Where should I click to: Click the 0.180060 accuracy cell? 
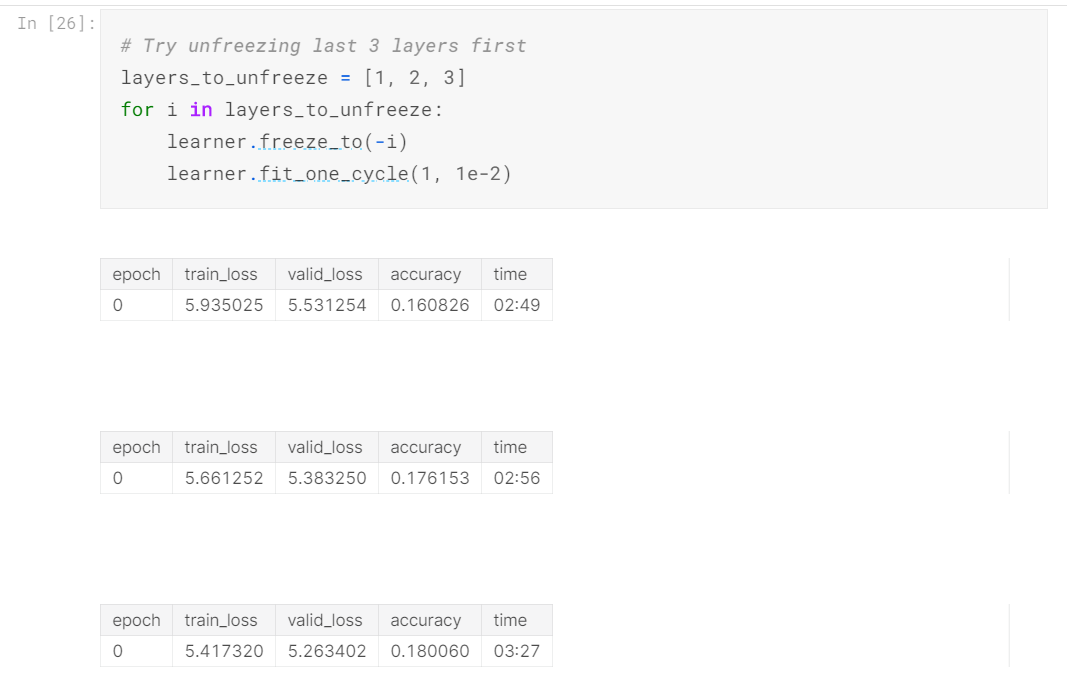[x=430, y=651]
